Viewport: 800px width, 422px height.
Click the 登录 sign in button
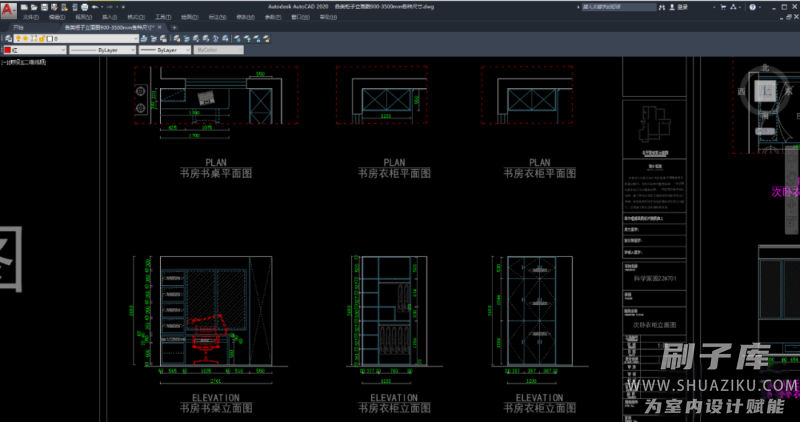point(682,6)
